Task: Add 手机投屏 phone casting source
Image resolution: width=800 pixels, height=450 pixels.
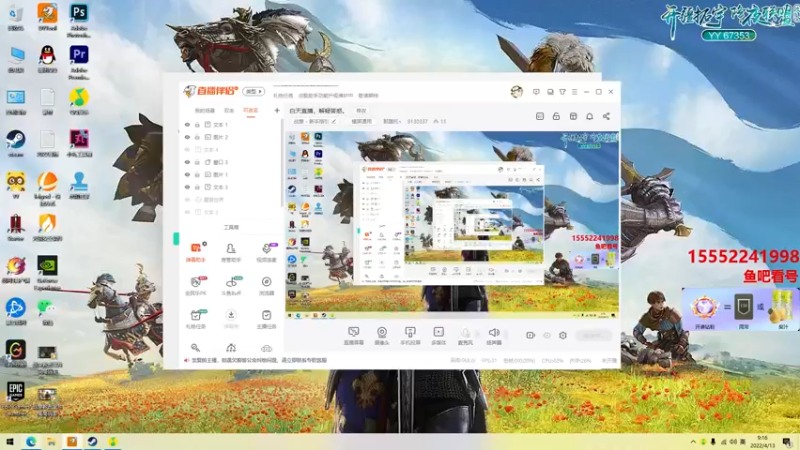Action: pyautogui.click(x=410, y=336)
